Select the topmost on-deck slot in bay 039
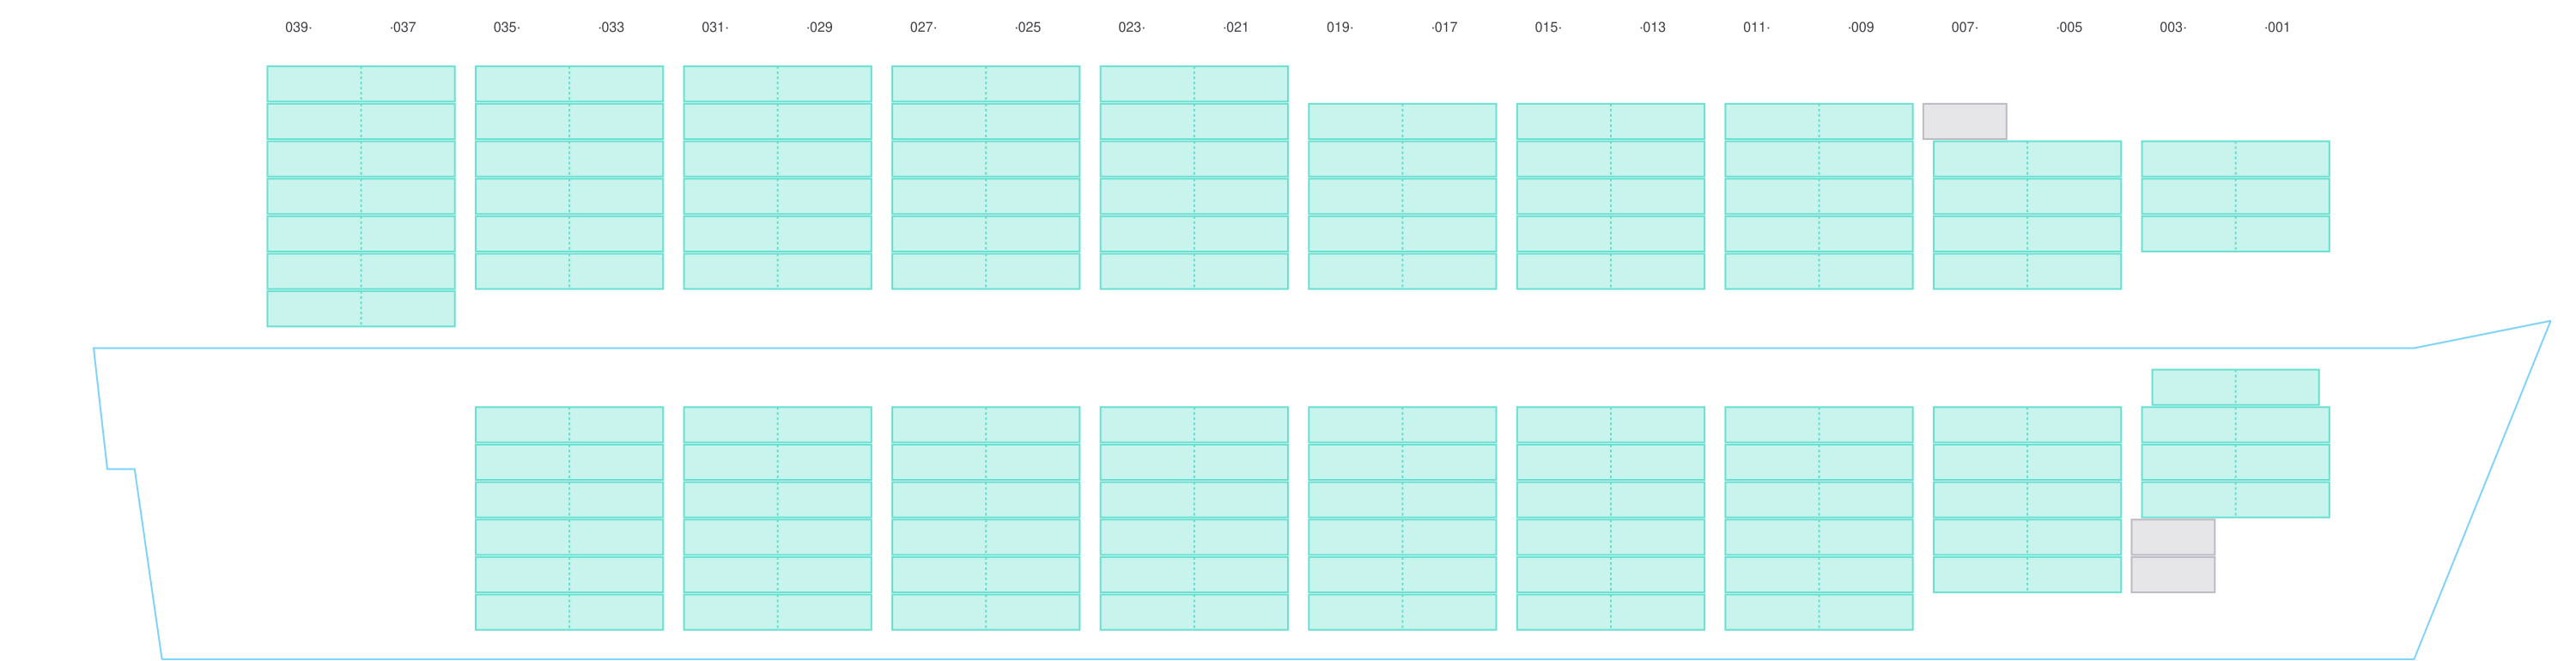 (314, 84)
